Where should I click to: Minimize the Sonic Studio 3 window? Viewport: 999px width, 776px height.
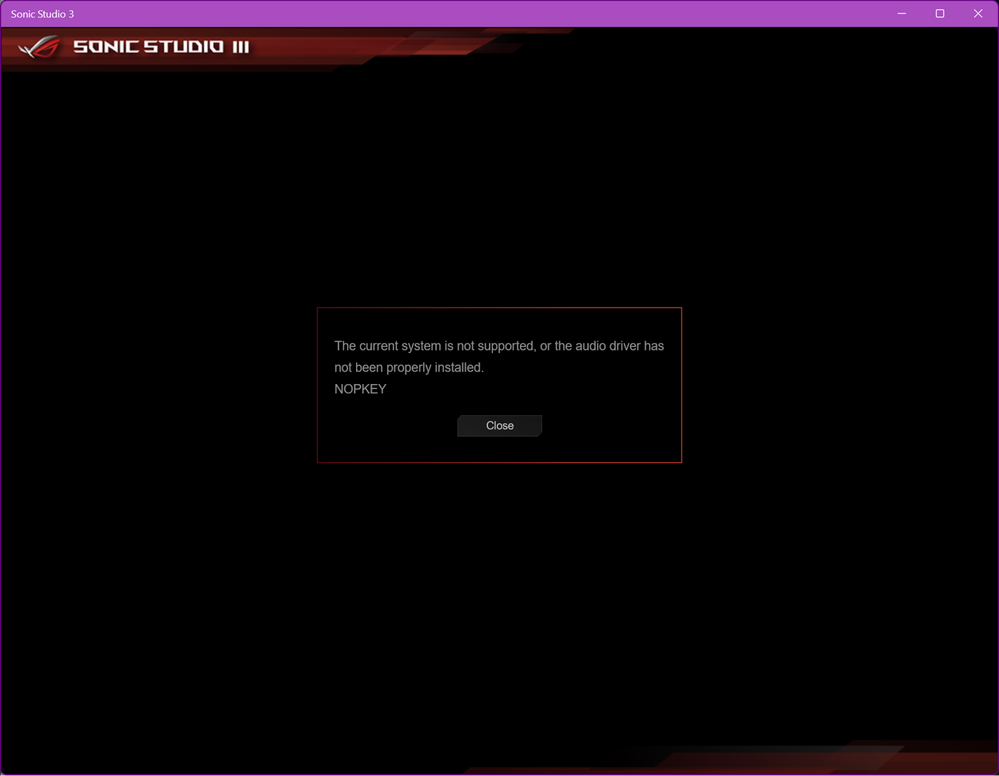[902, 13]
